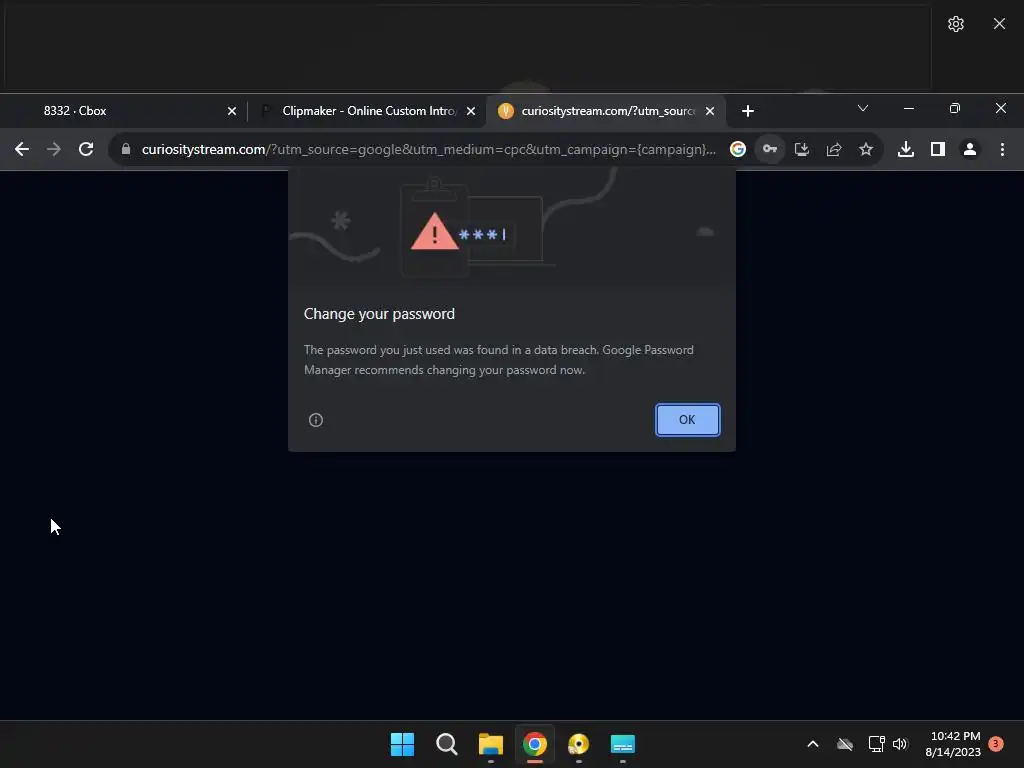Open the Chrome three-dot menu
Screen dimensions: 1024x768
[x=1002, y=149]
